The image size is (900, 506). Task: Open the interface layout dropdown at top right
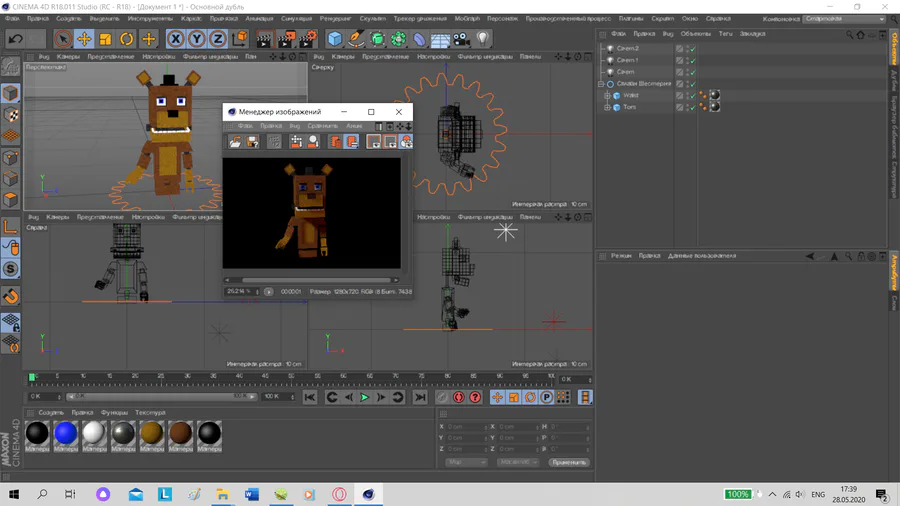(x=845, y=19)
